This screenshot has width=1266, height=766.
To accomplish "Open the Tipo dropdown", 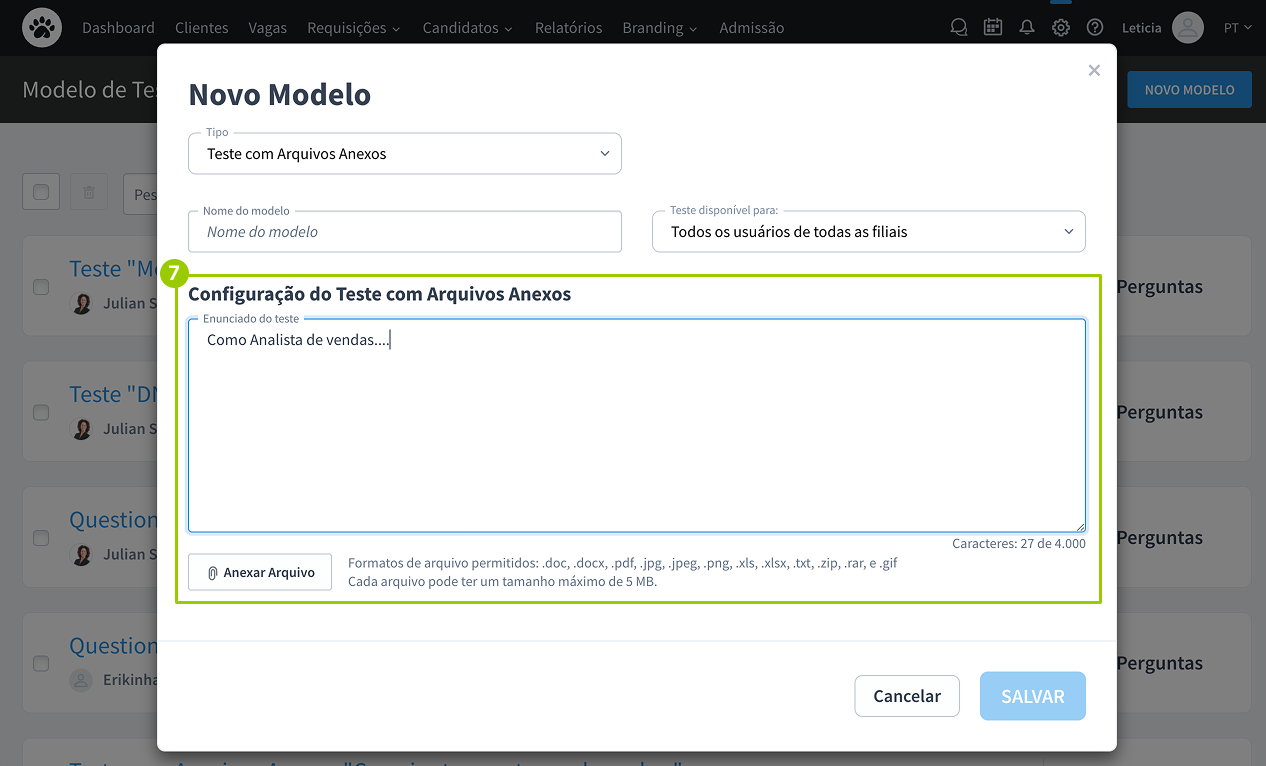I will 404,154.
